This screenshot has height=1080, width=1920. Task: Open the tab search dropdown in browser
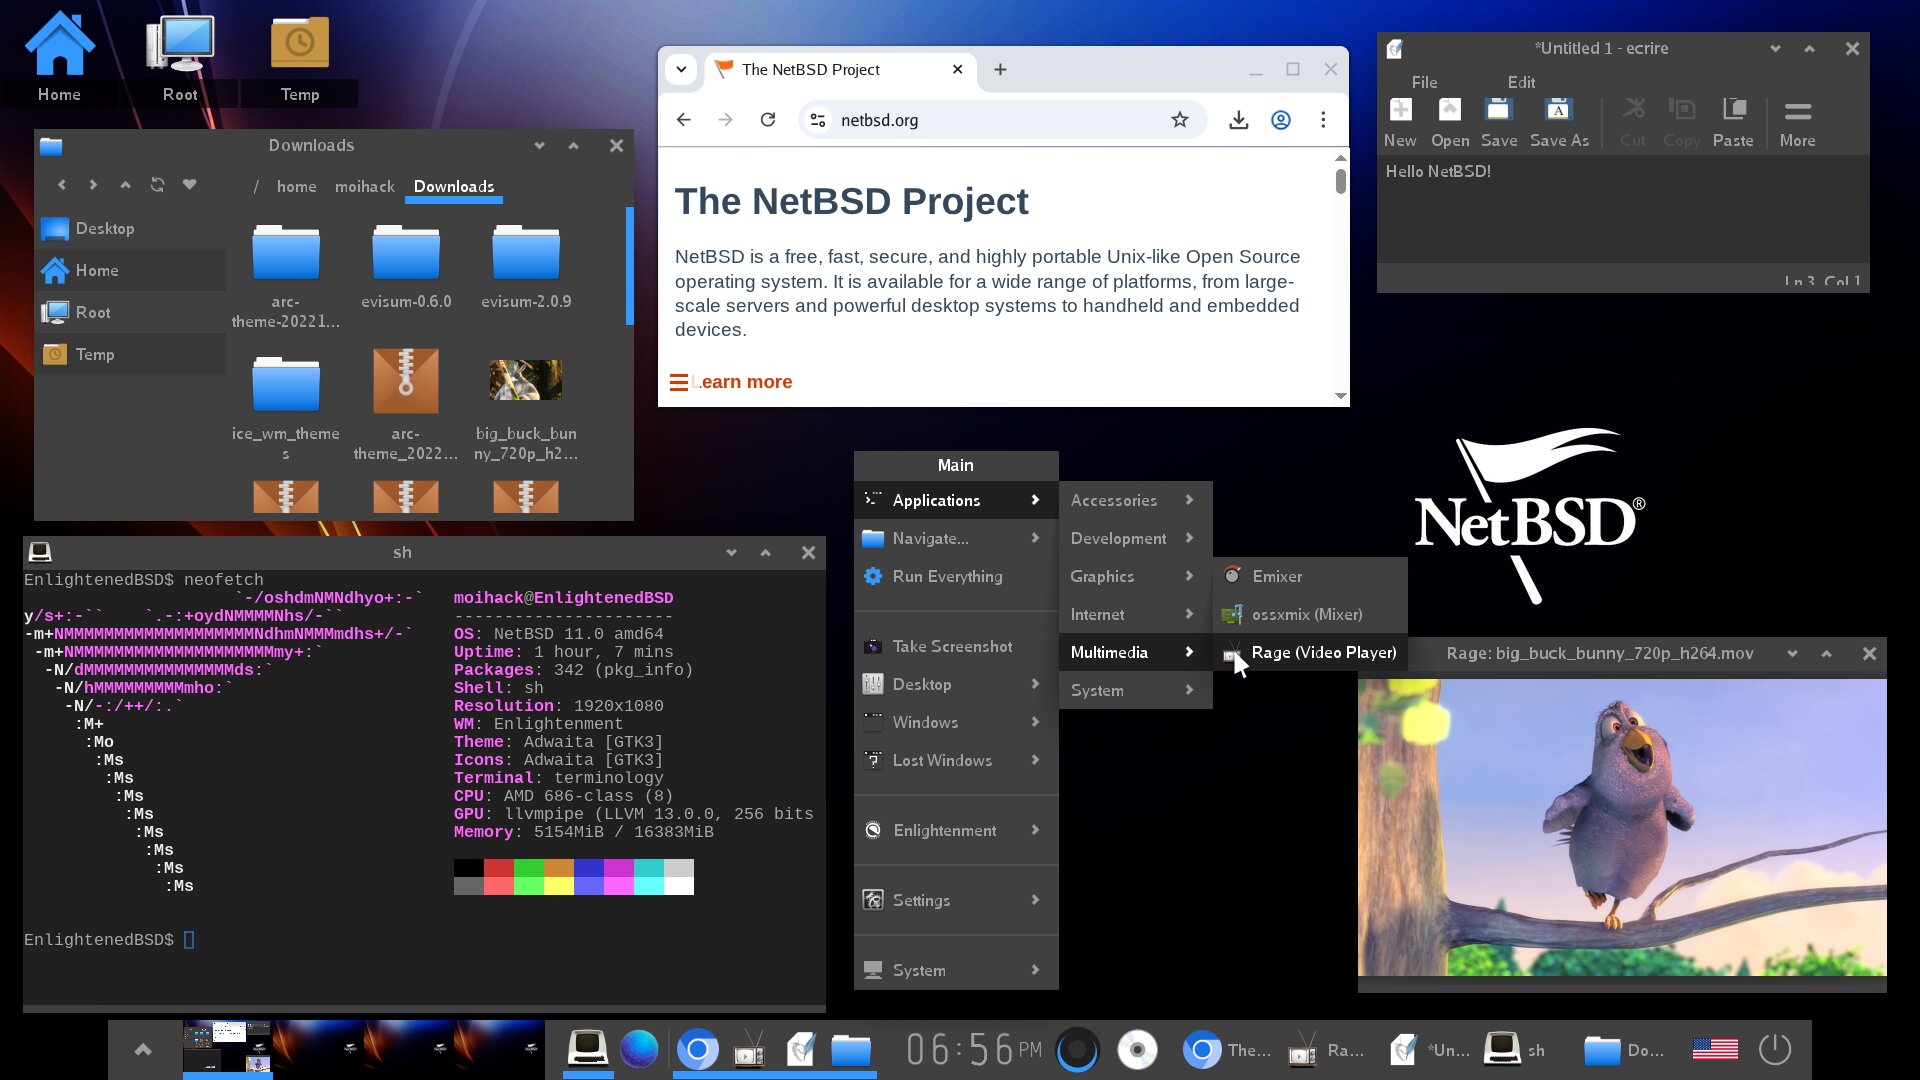681,69
